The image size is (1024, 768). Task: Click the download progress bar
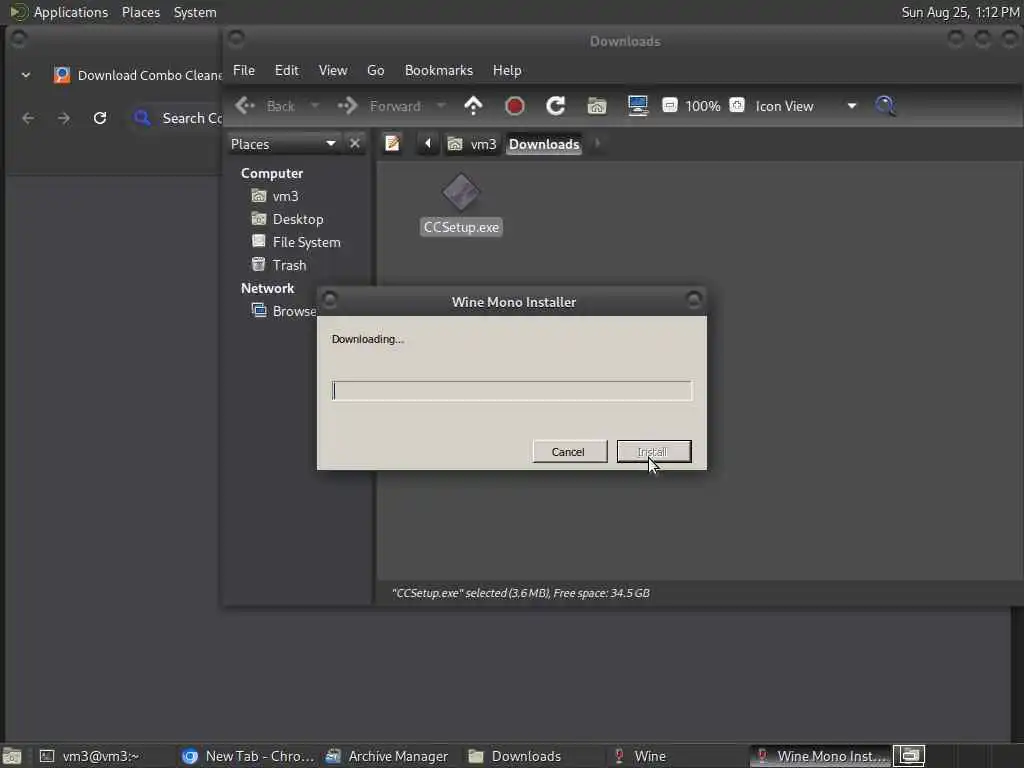point(511,391)
